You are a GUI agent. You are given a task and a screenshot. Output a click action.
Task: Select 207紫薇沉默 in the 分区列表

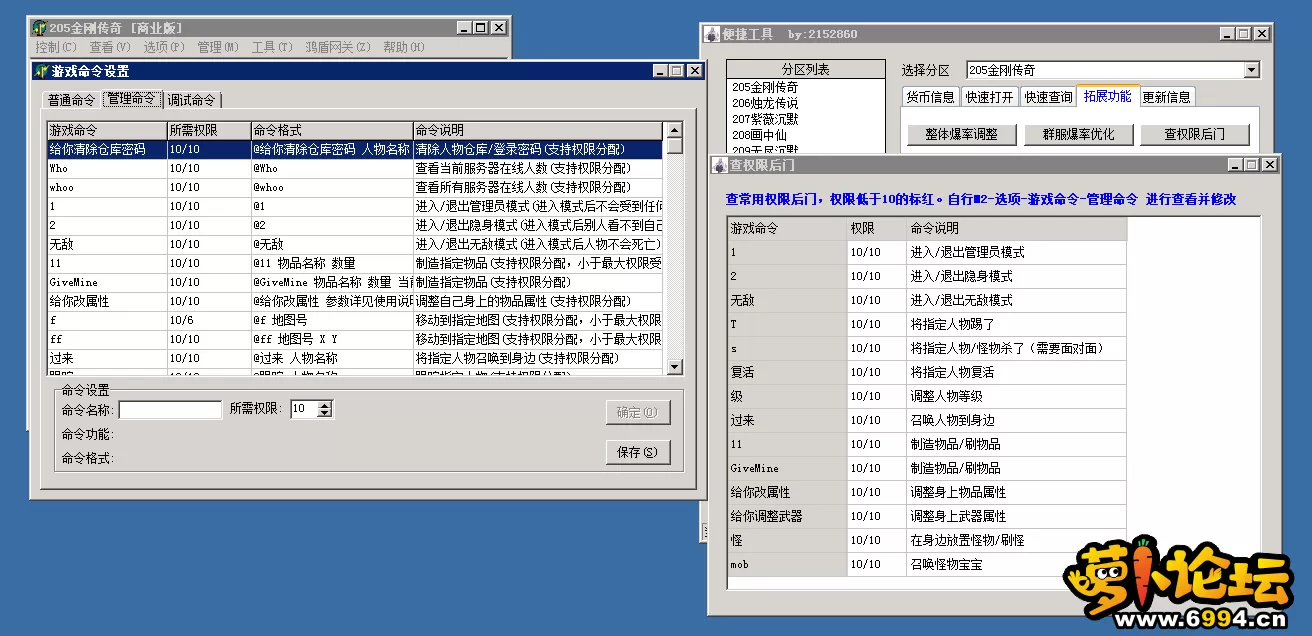tap(806, 119)
